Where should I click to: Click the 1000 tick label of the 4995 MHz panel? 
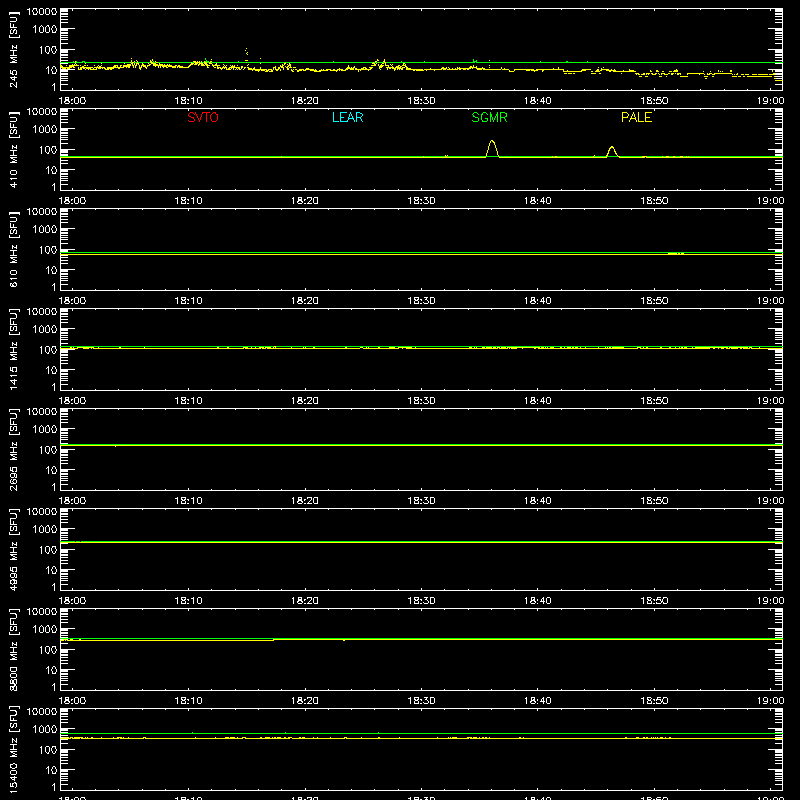[x=45, y=530]
